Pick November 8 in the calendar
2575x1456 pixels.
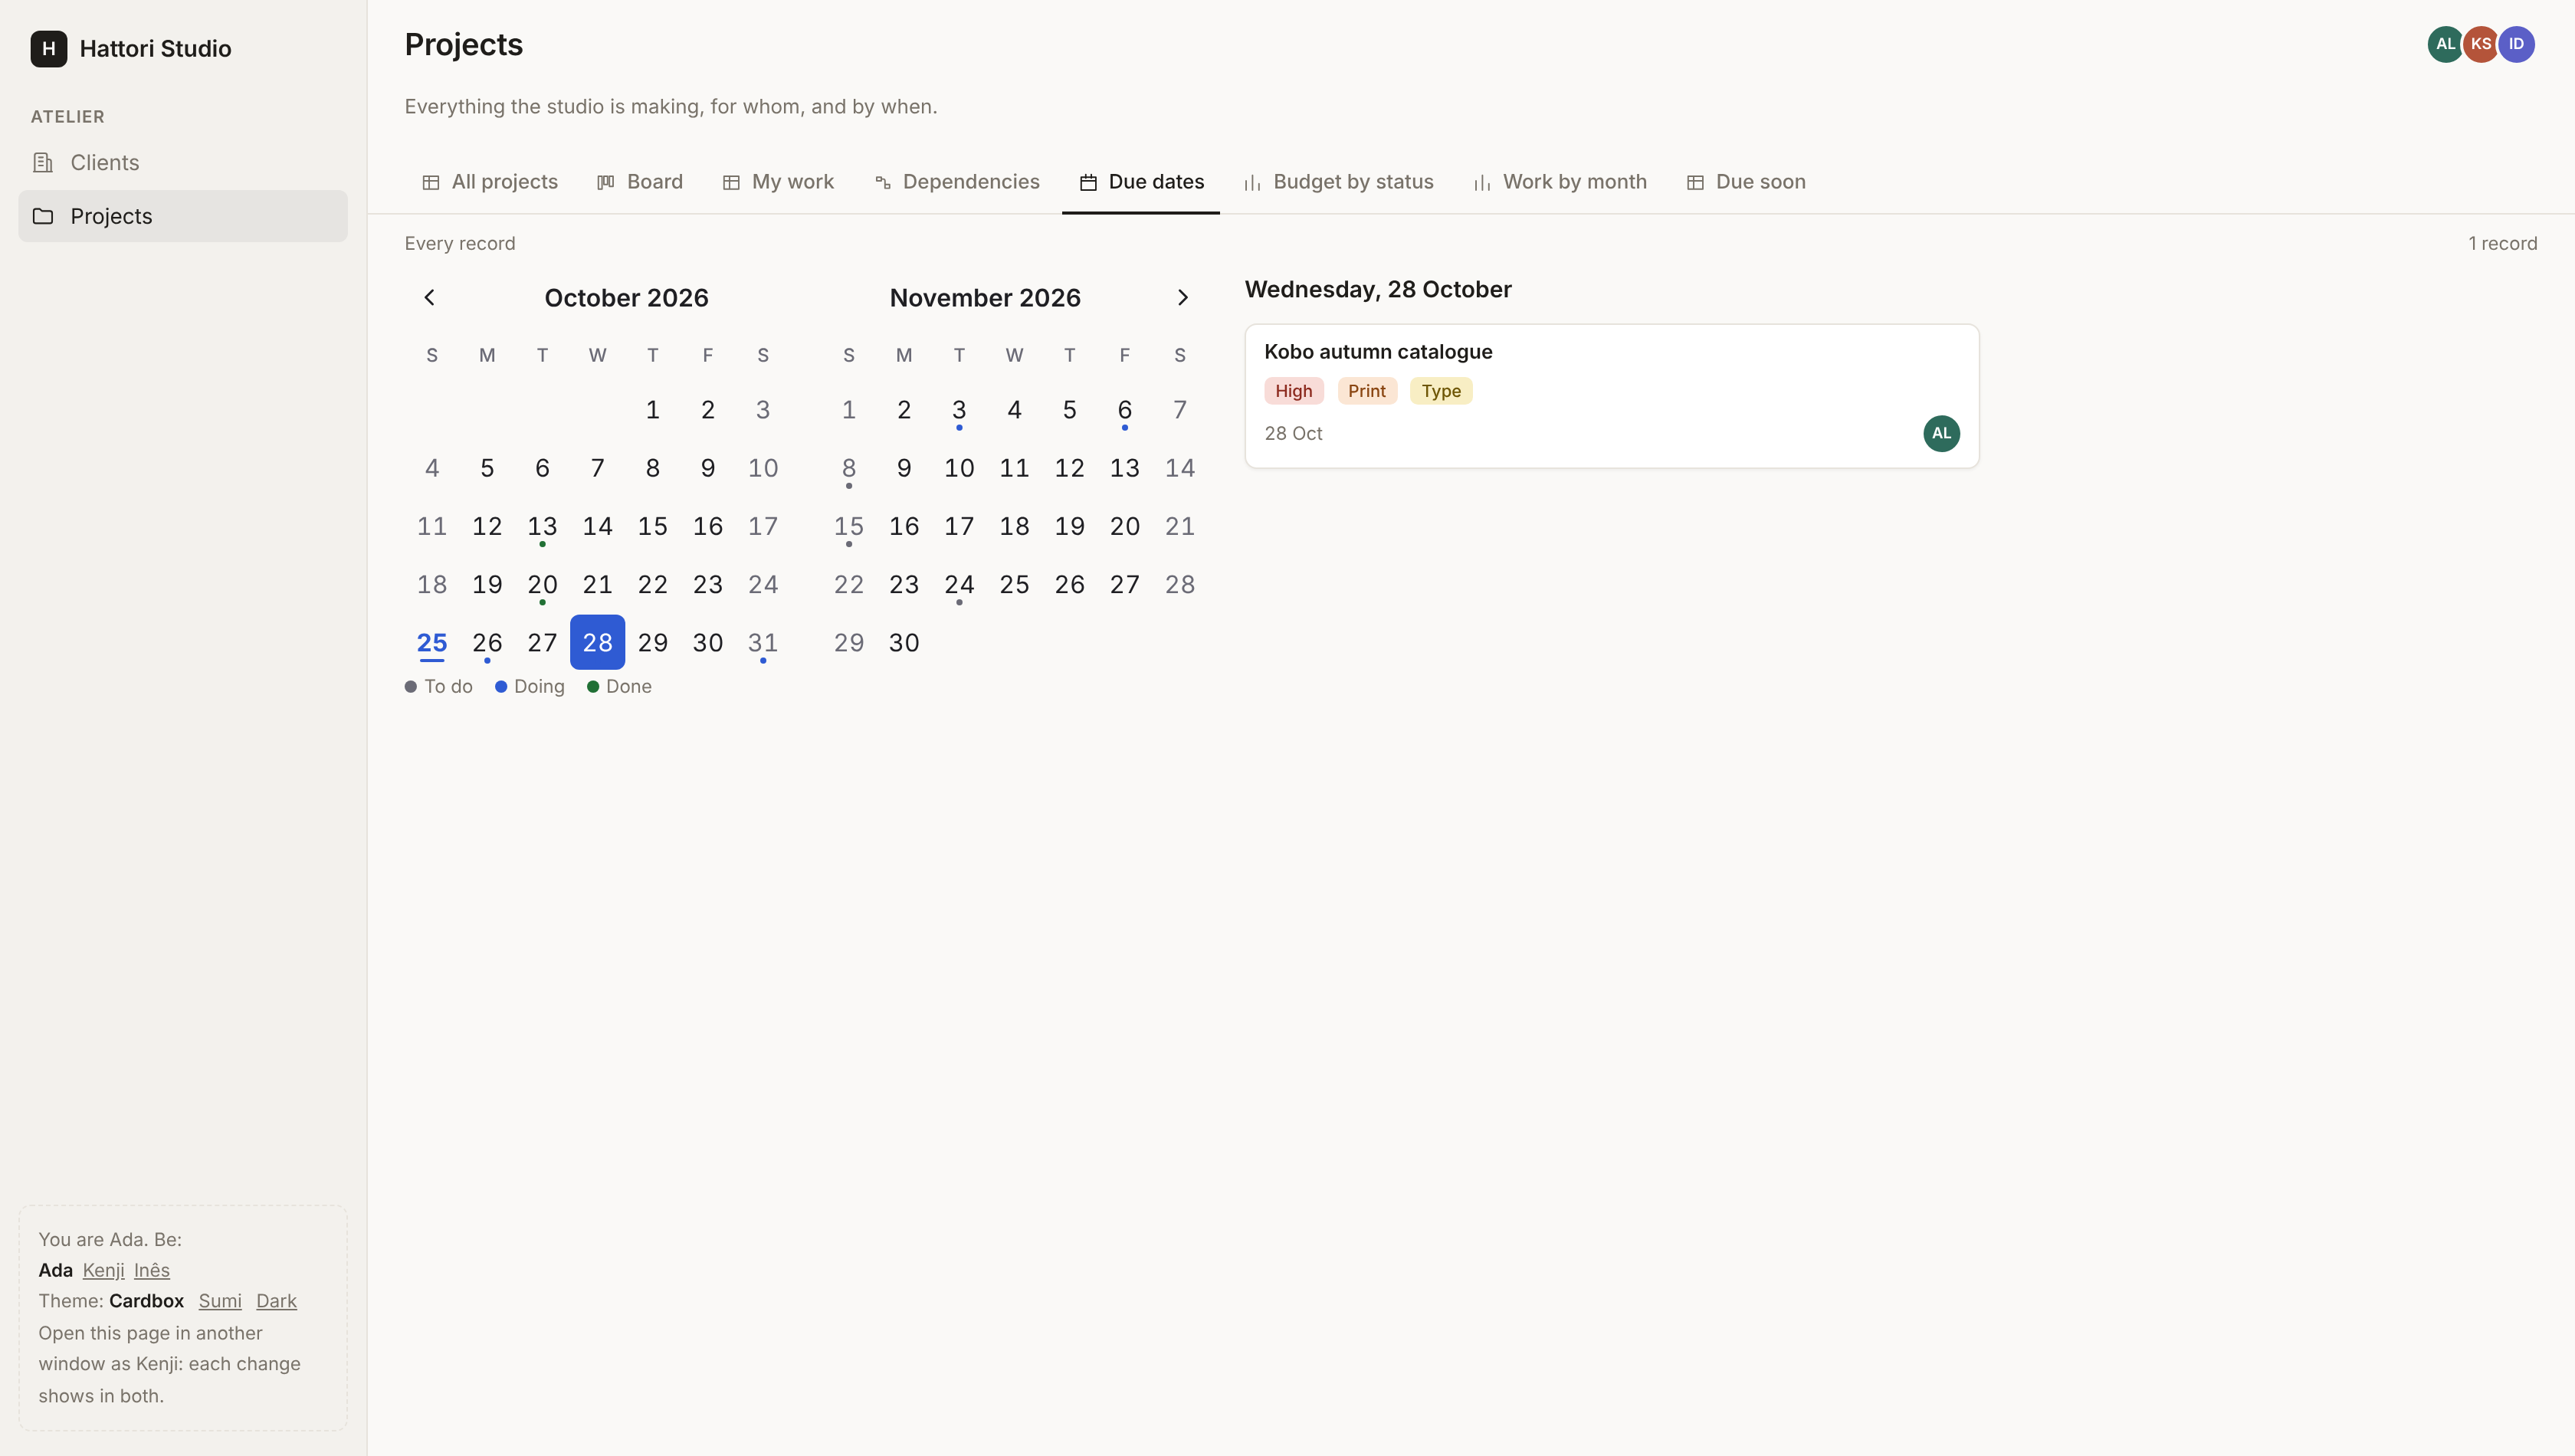click(849, 468)
